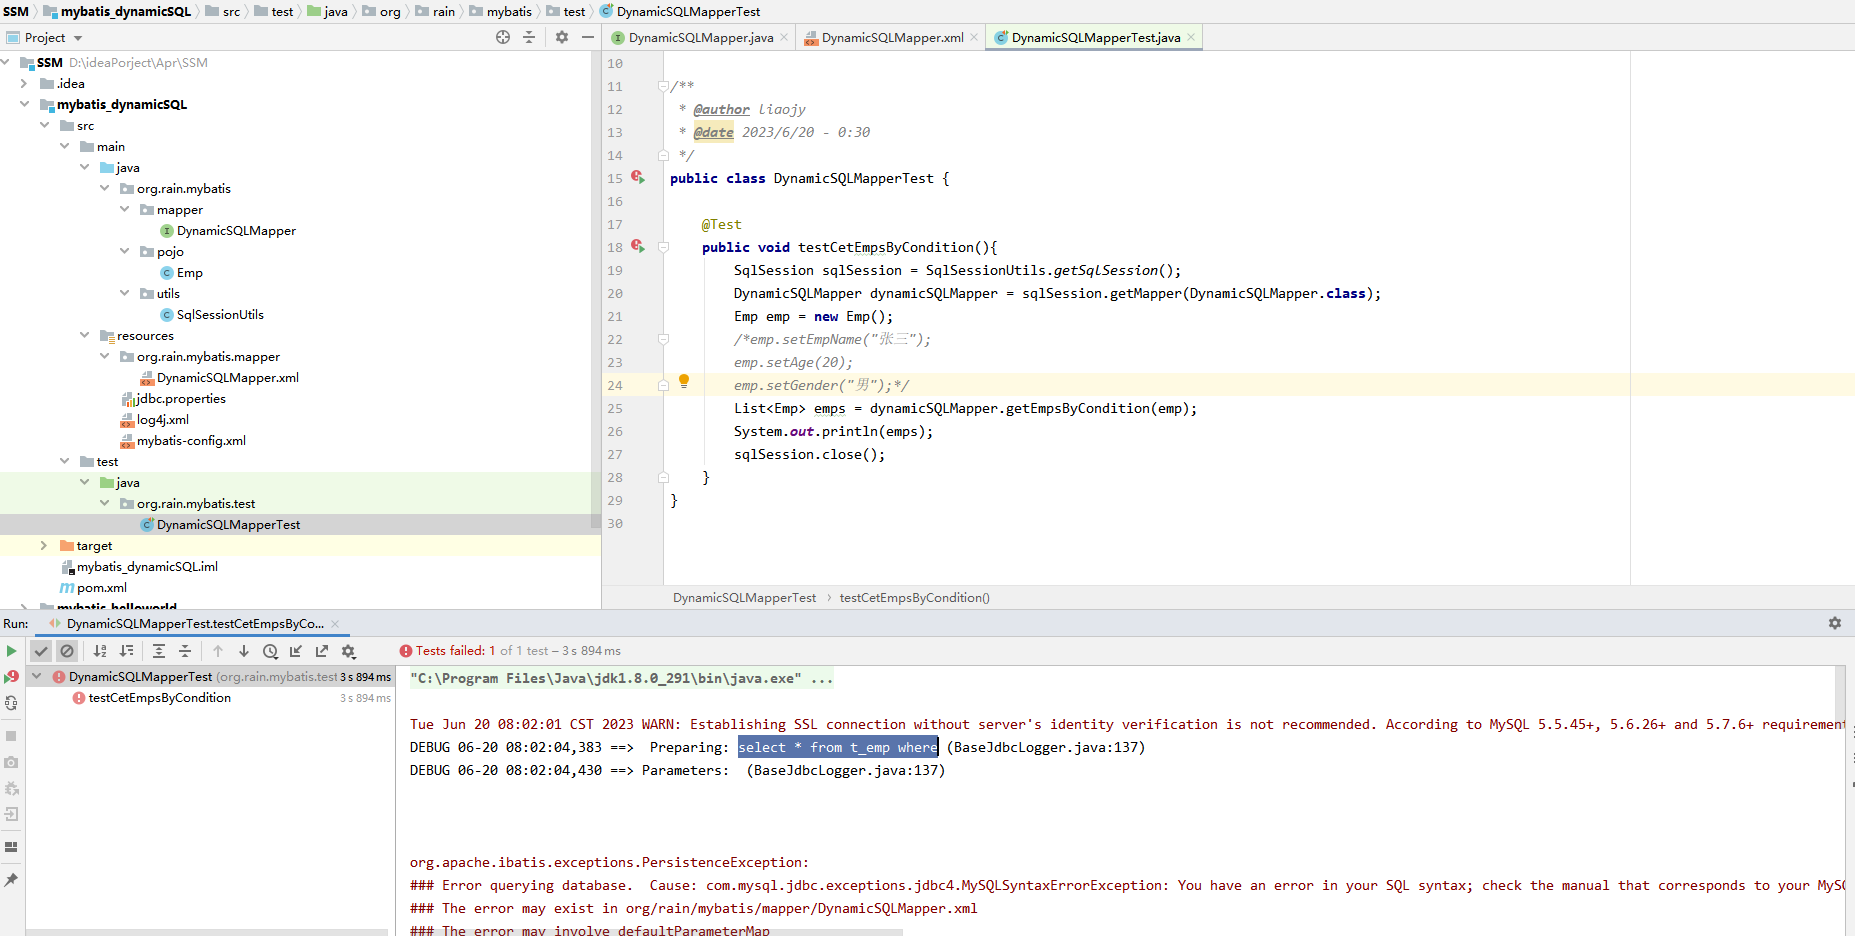The image size is (1855, 936).
Task: Toggle auto-test rerun icon
Action: (11, 703)
